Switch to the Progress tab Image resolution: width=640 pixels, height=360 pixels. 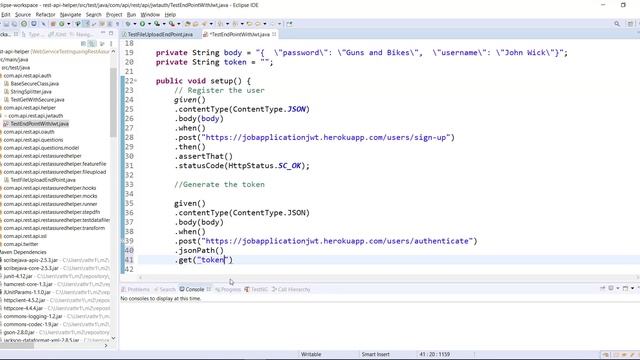(228, 289)
